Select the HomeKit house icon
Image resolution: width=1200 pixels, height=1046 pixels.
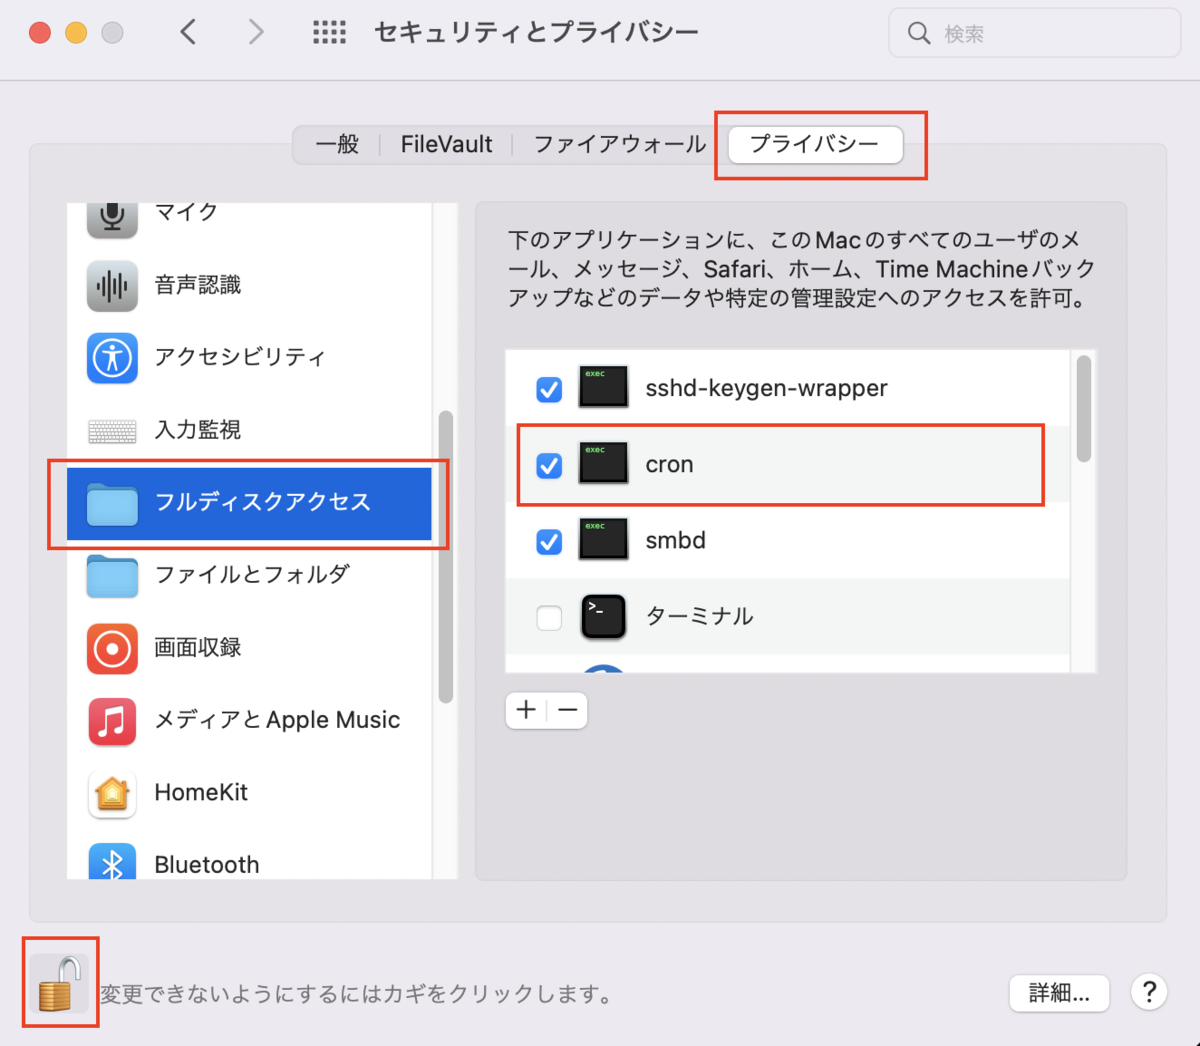(112, 793)
